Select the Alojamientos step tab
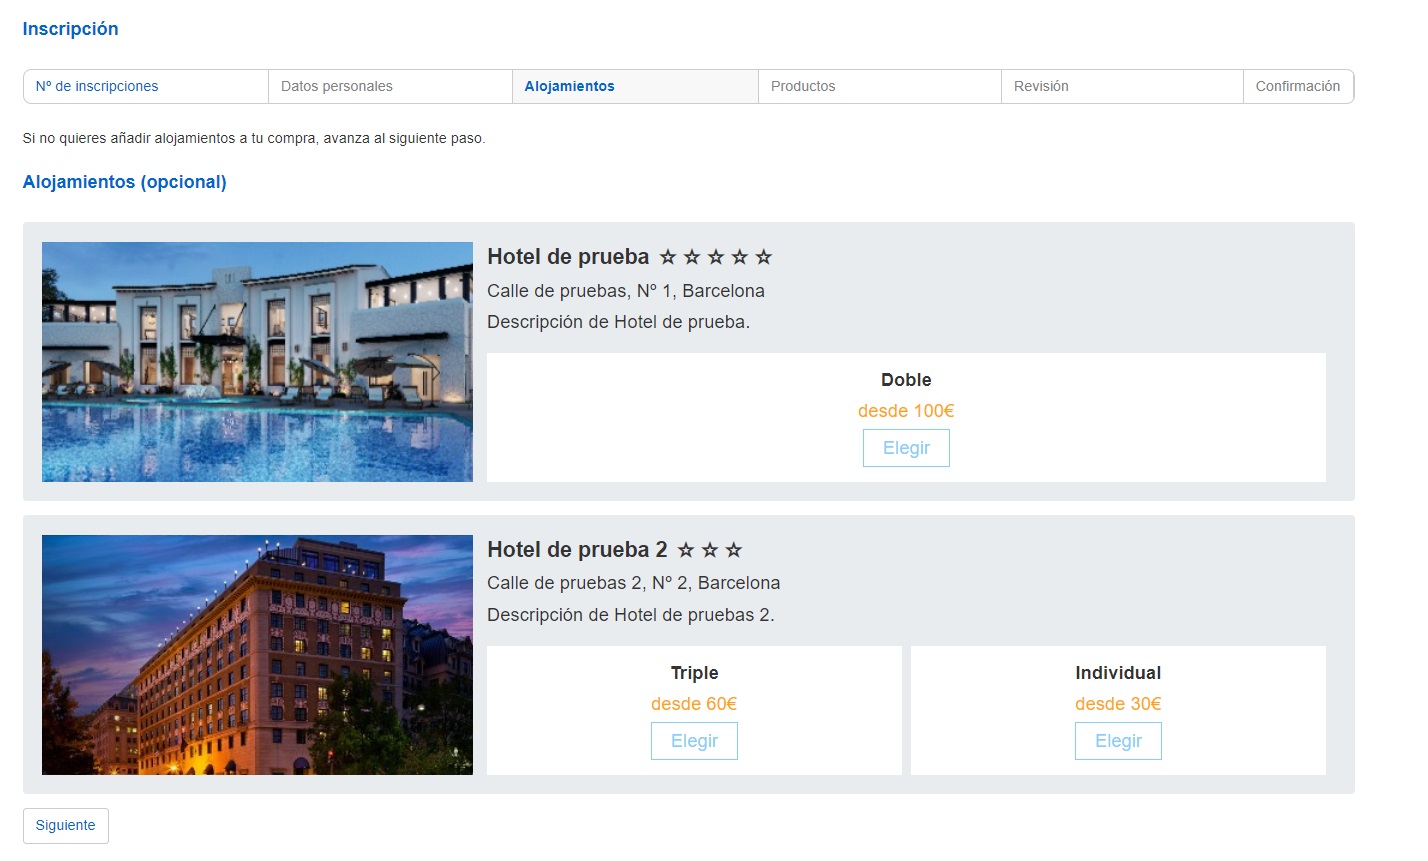This screenshot has height=861, width=1428. tap(570, 87)
